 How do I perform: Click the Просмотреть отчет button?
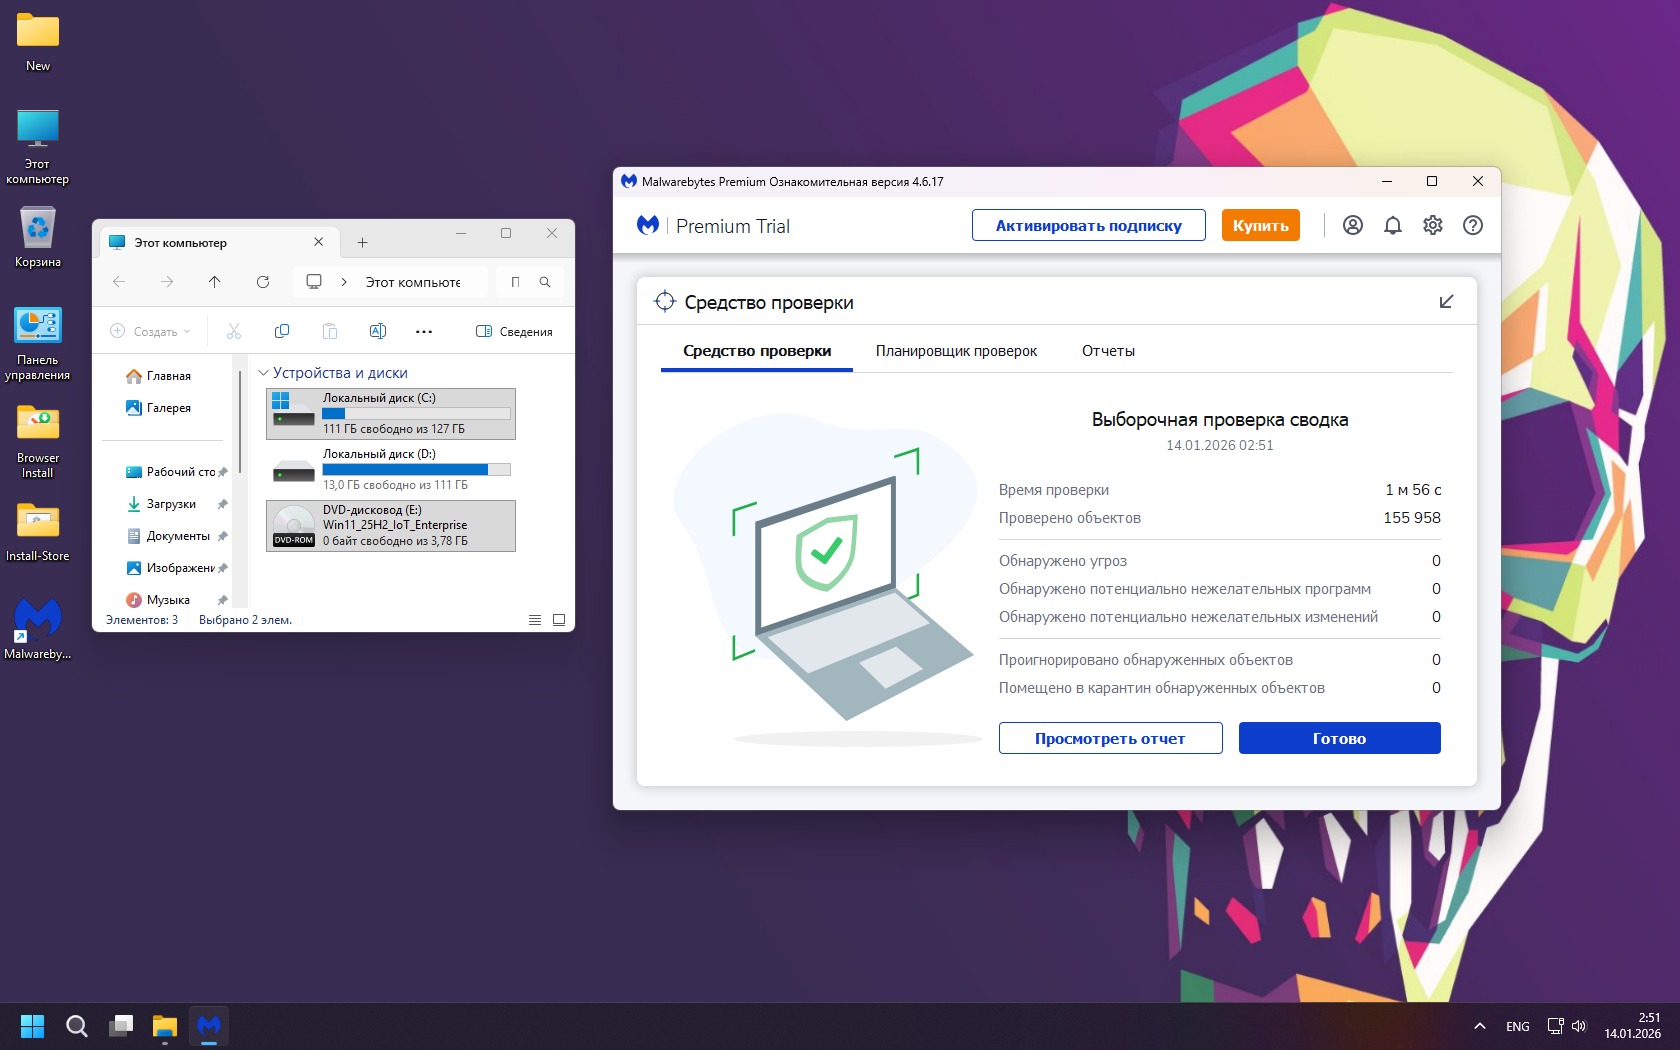pyautogui.click(x=1110, y=738)
